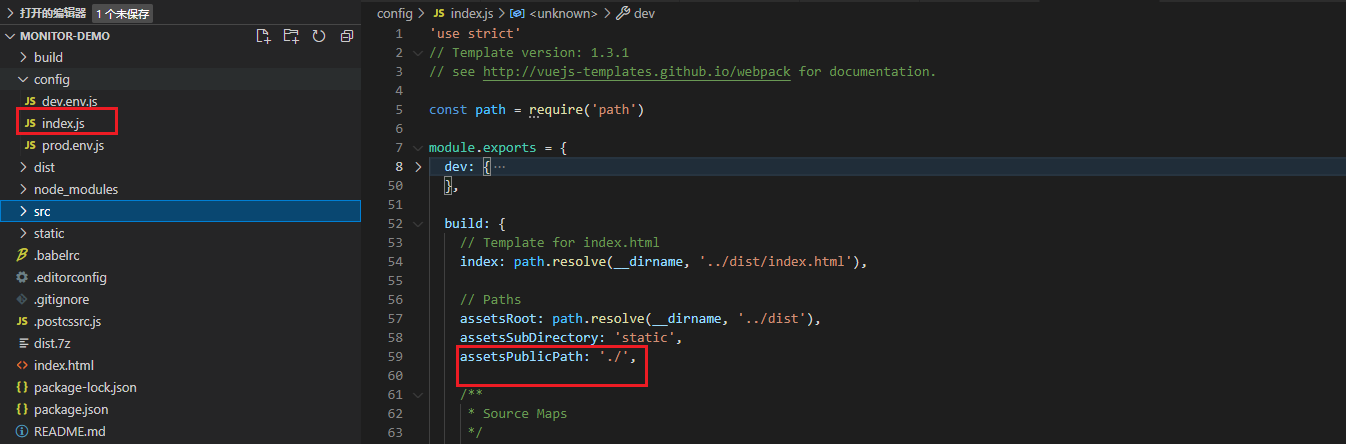Fold the build block at line 52
The image size is (1346, 444).
point(418,224)
